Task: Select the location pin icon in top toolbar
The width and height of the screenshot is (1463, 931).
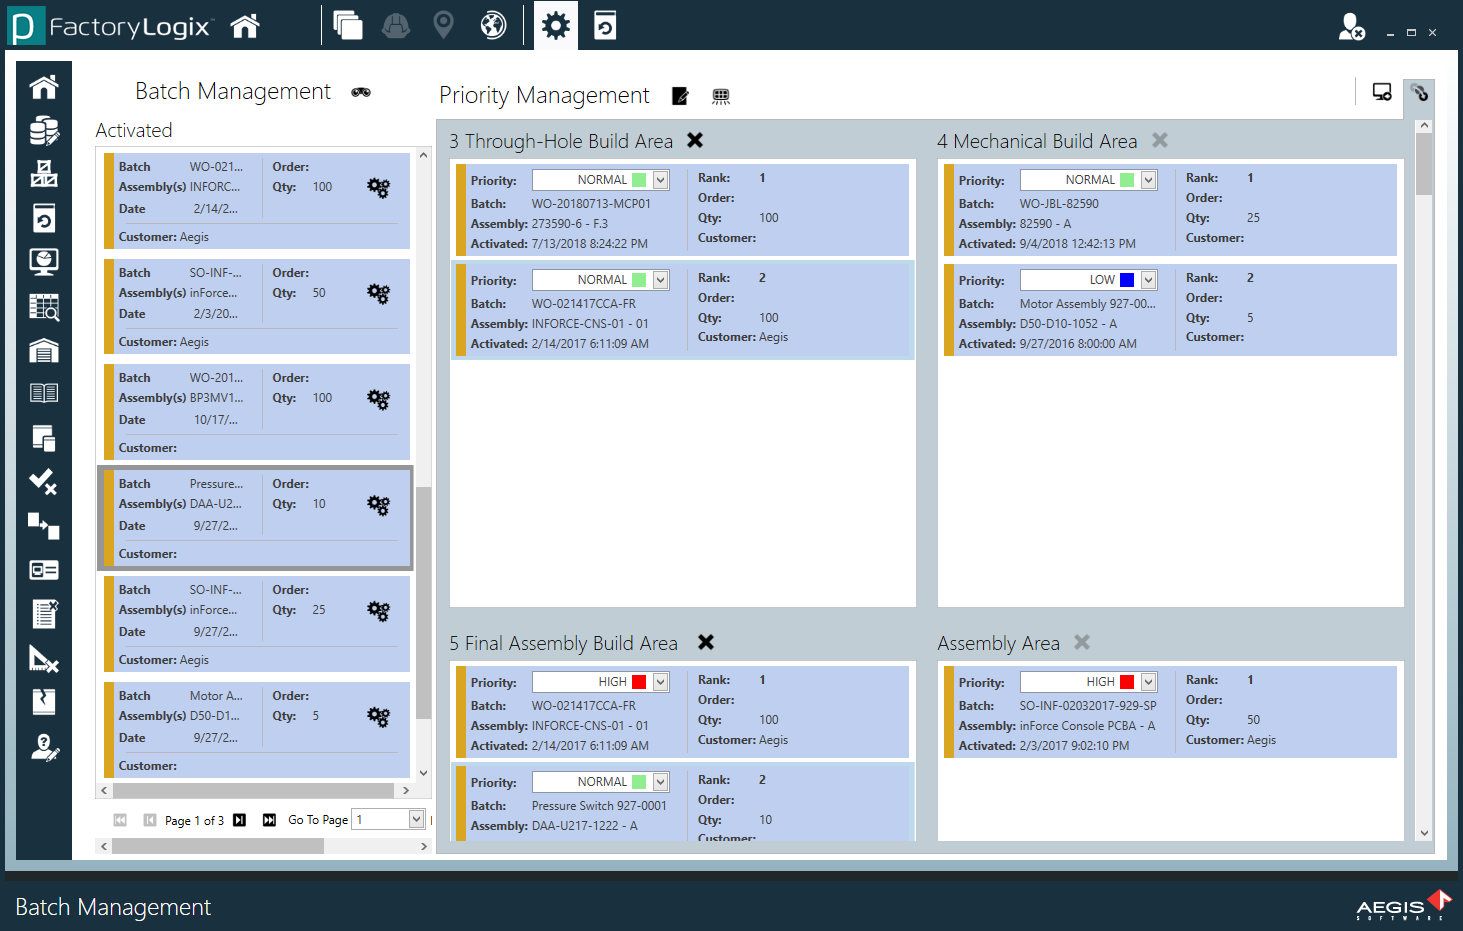Action: tap(443, 25)
